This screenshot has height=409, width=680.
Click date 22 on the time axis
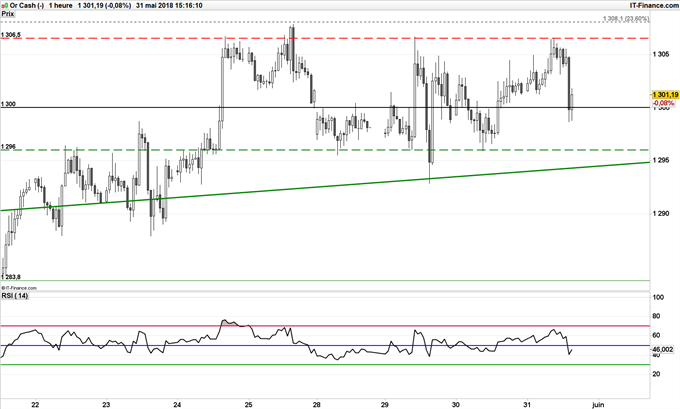(x=36, y=405)
